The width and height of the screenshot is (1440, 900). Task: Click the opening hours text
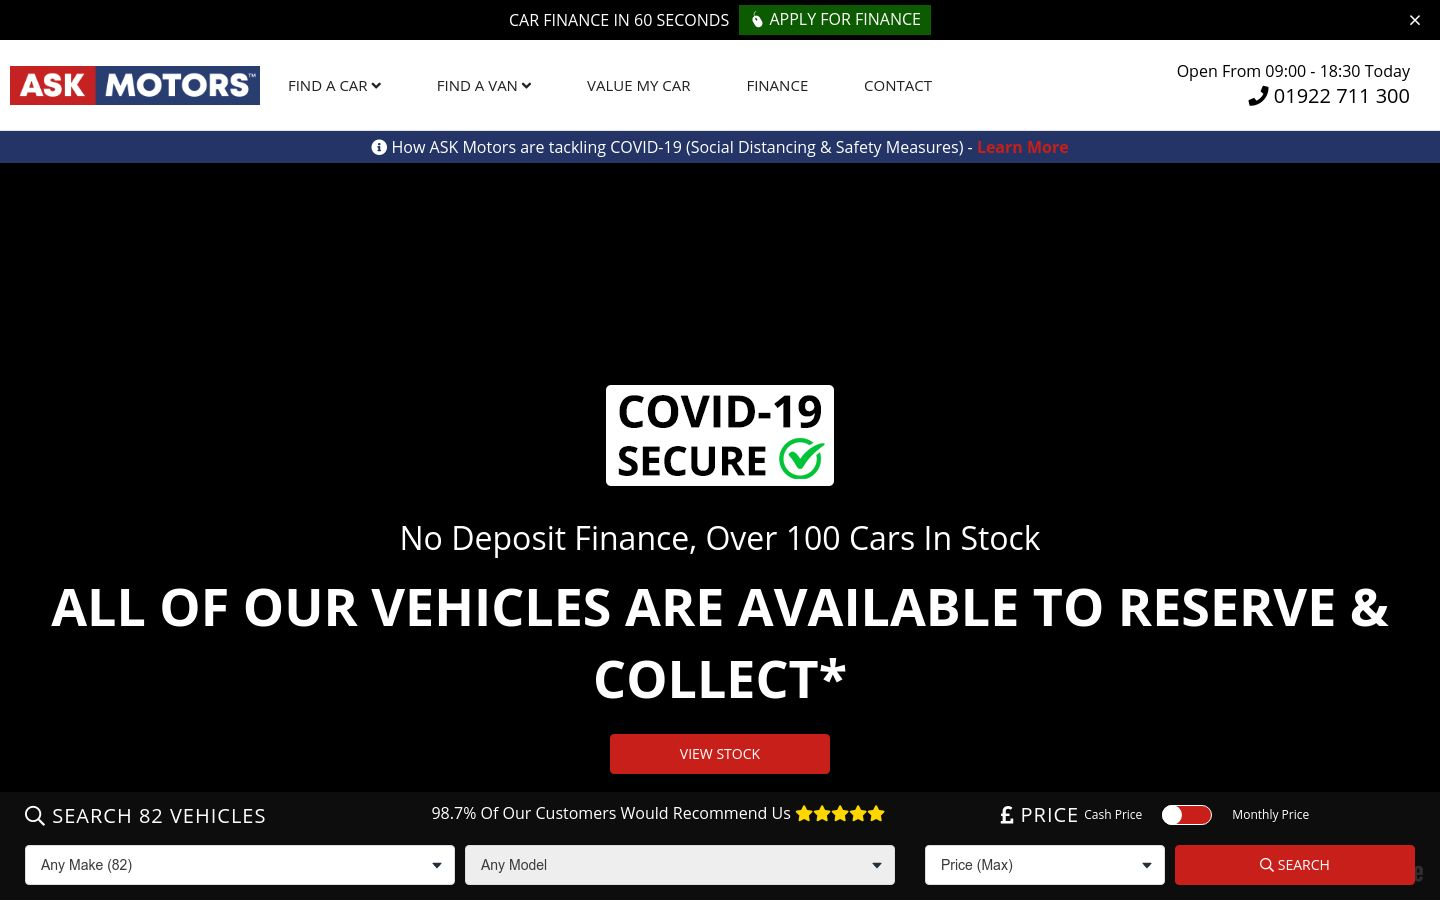[1293, 71]
